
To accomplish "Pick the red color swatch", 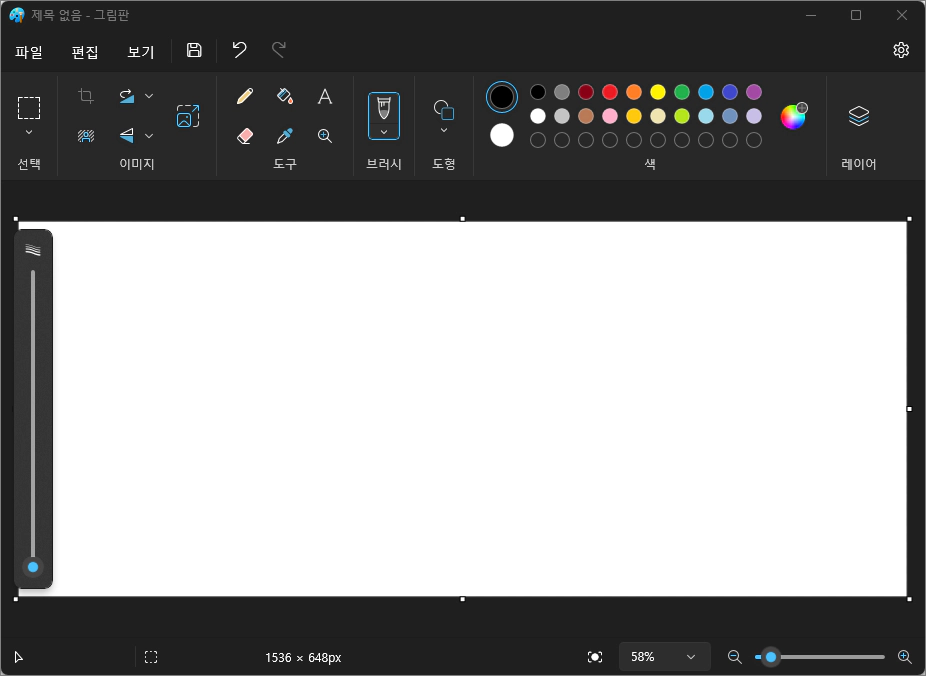I will [610, 92].
